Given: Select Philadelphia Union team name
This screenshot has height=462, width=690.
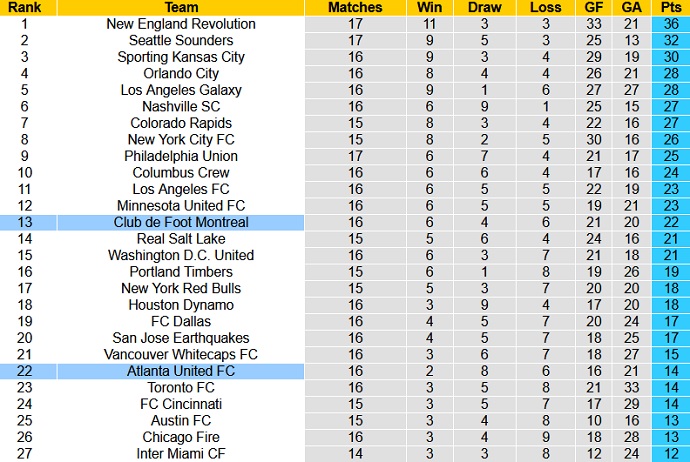Looking at the screenshot, I should point(181,156).
